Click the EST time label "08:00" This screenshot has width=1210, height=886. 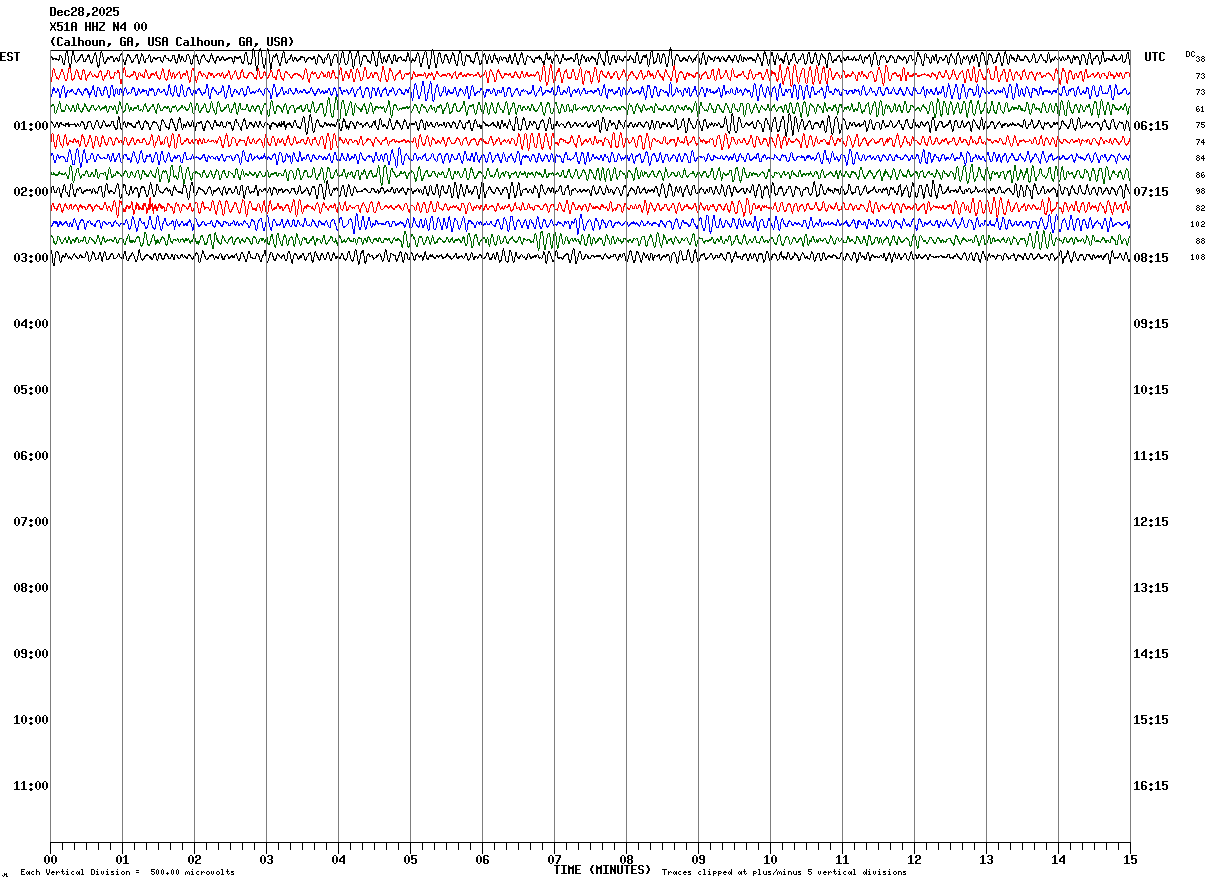(31, 588)
